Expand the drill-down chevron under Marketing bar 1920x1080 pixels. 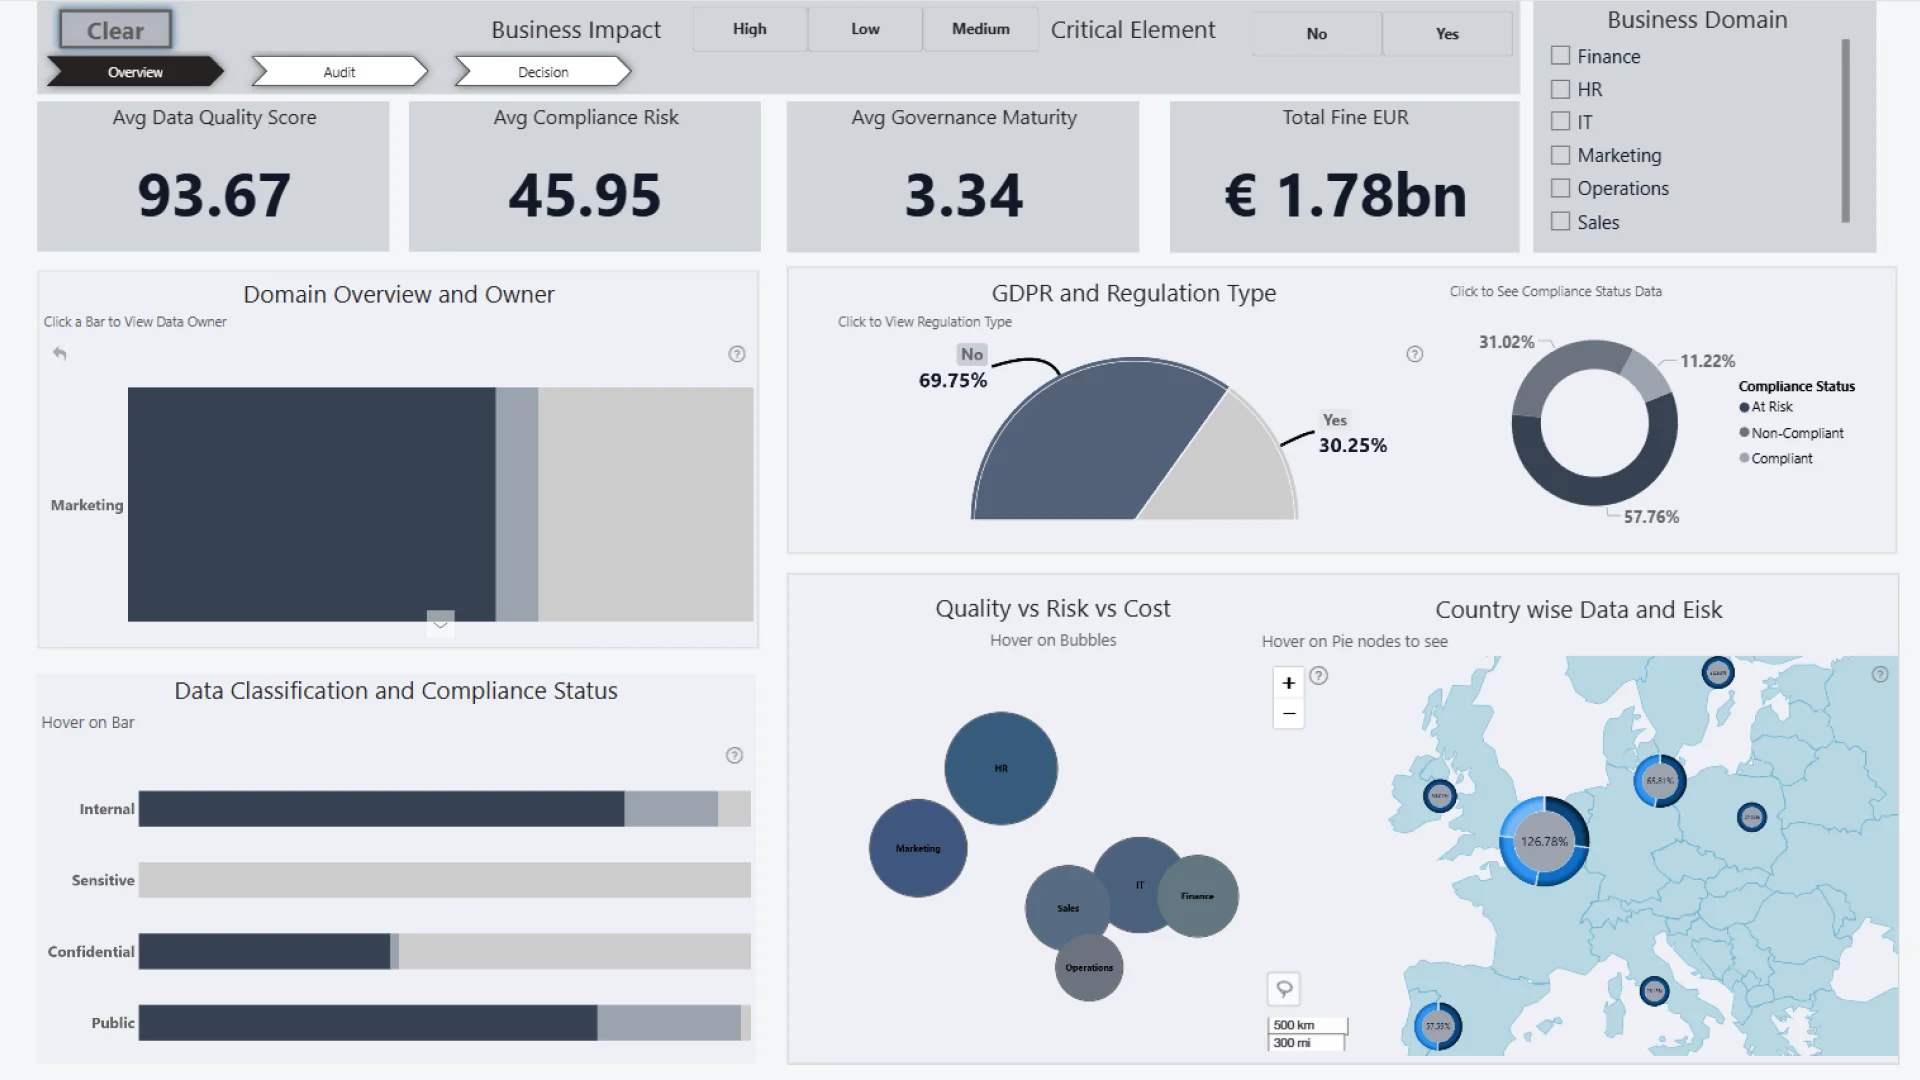point(440,623)
